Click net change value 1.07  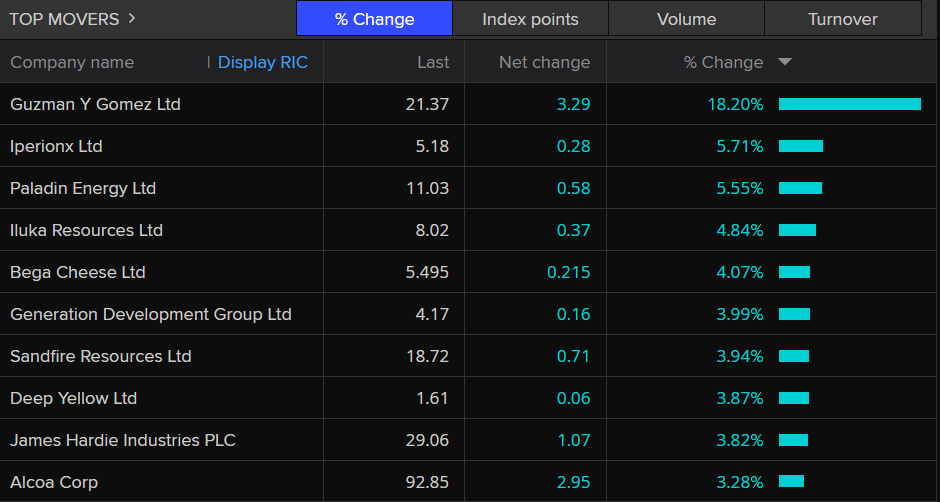(574, 440)
